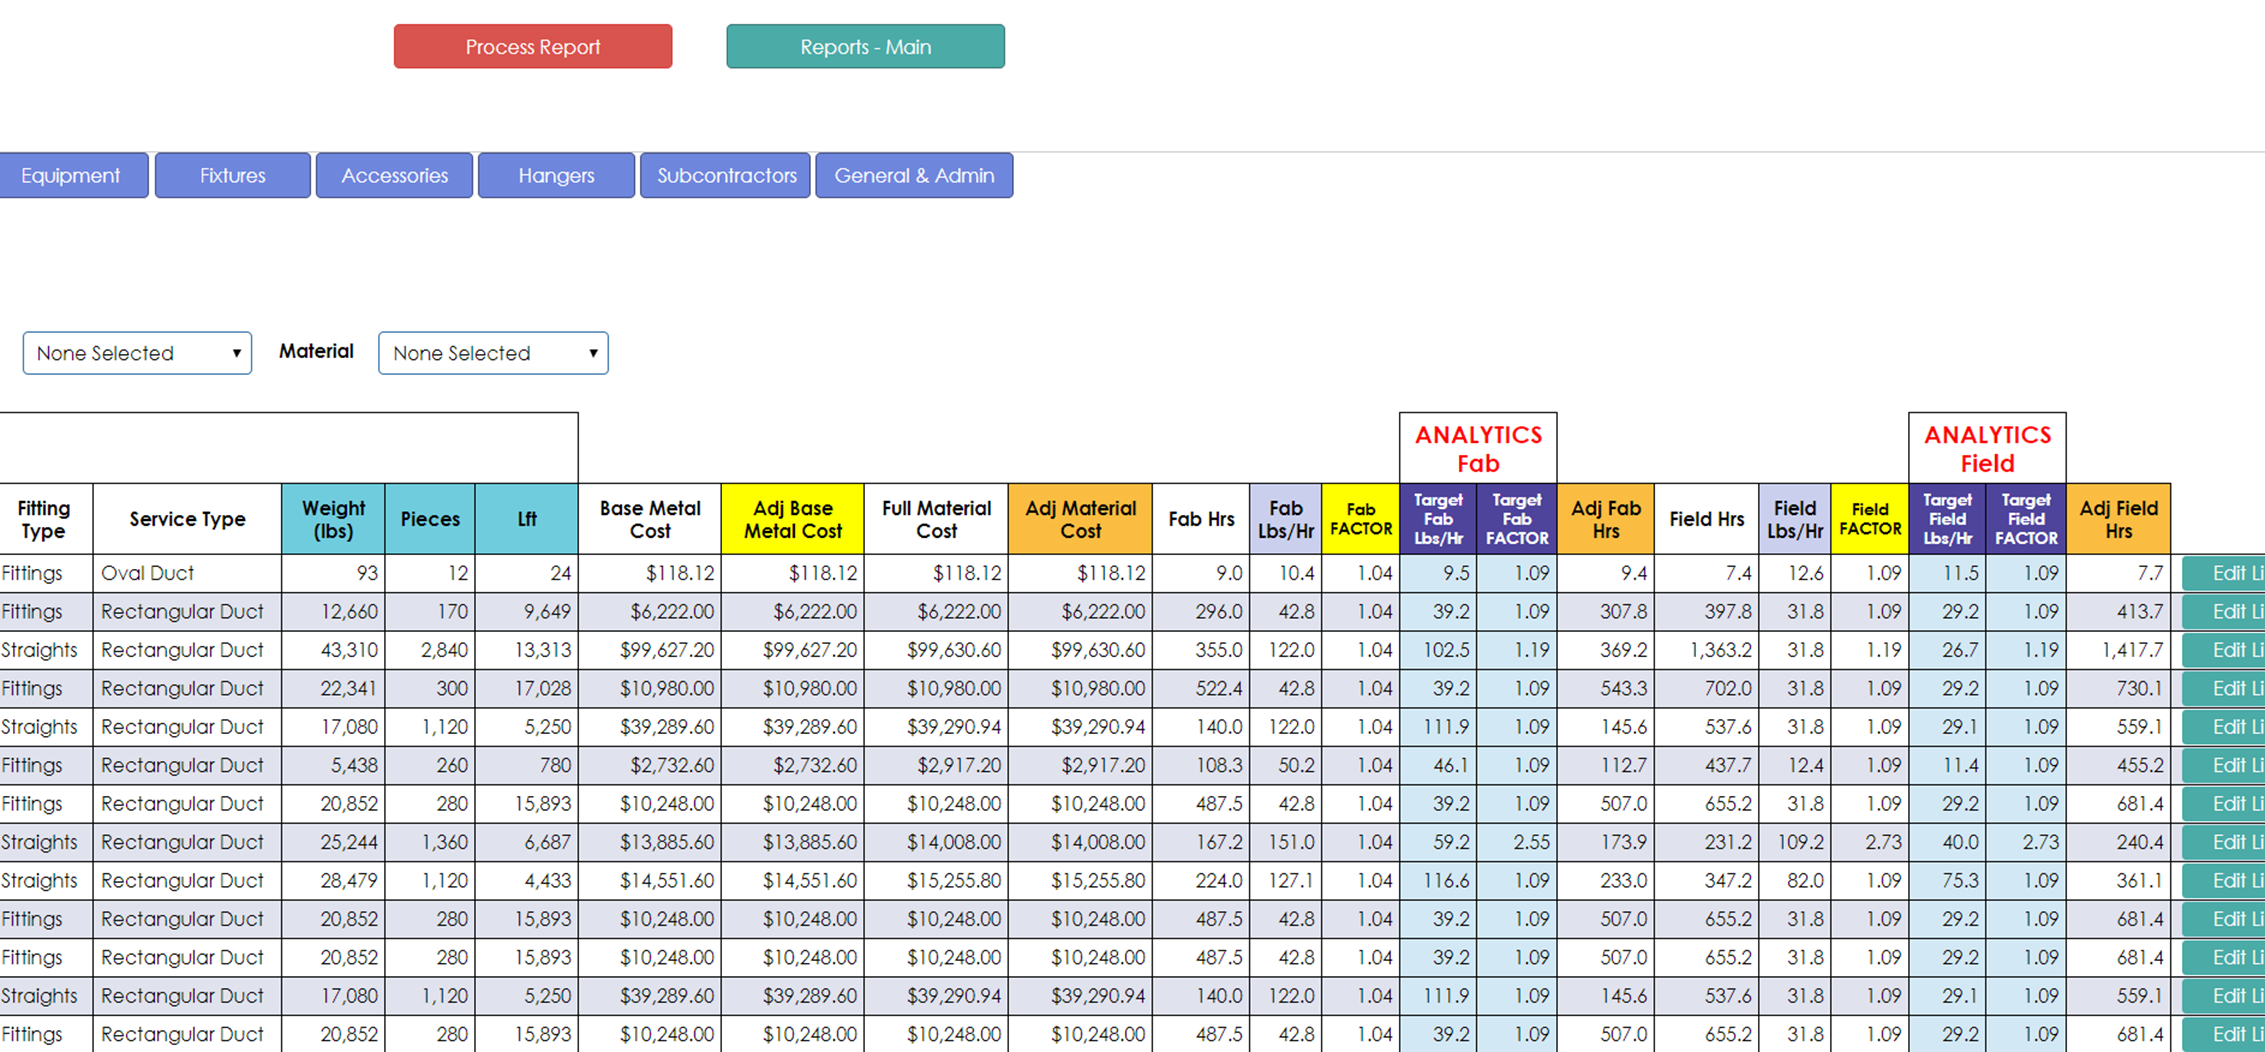
Task: Click Target Fab FACTOR cell showing 2.55
Action: pyautogui.click(x=1518, y=842)
